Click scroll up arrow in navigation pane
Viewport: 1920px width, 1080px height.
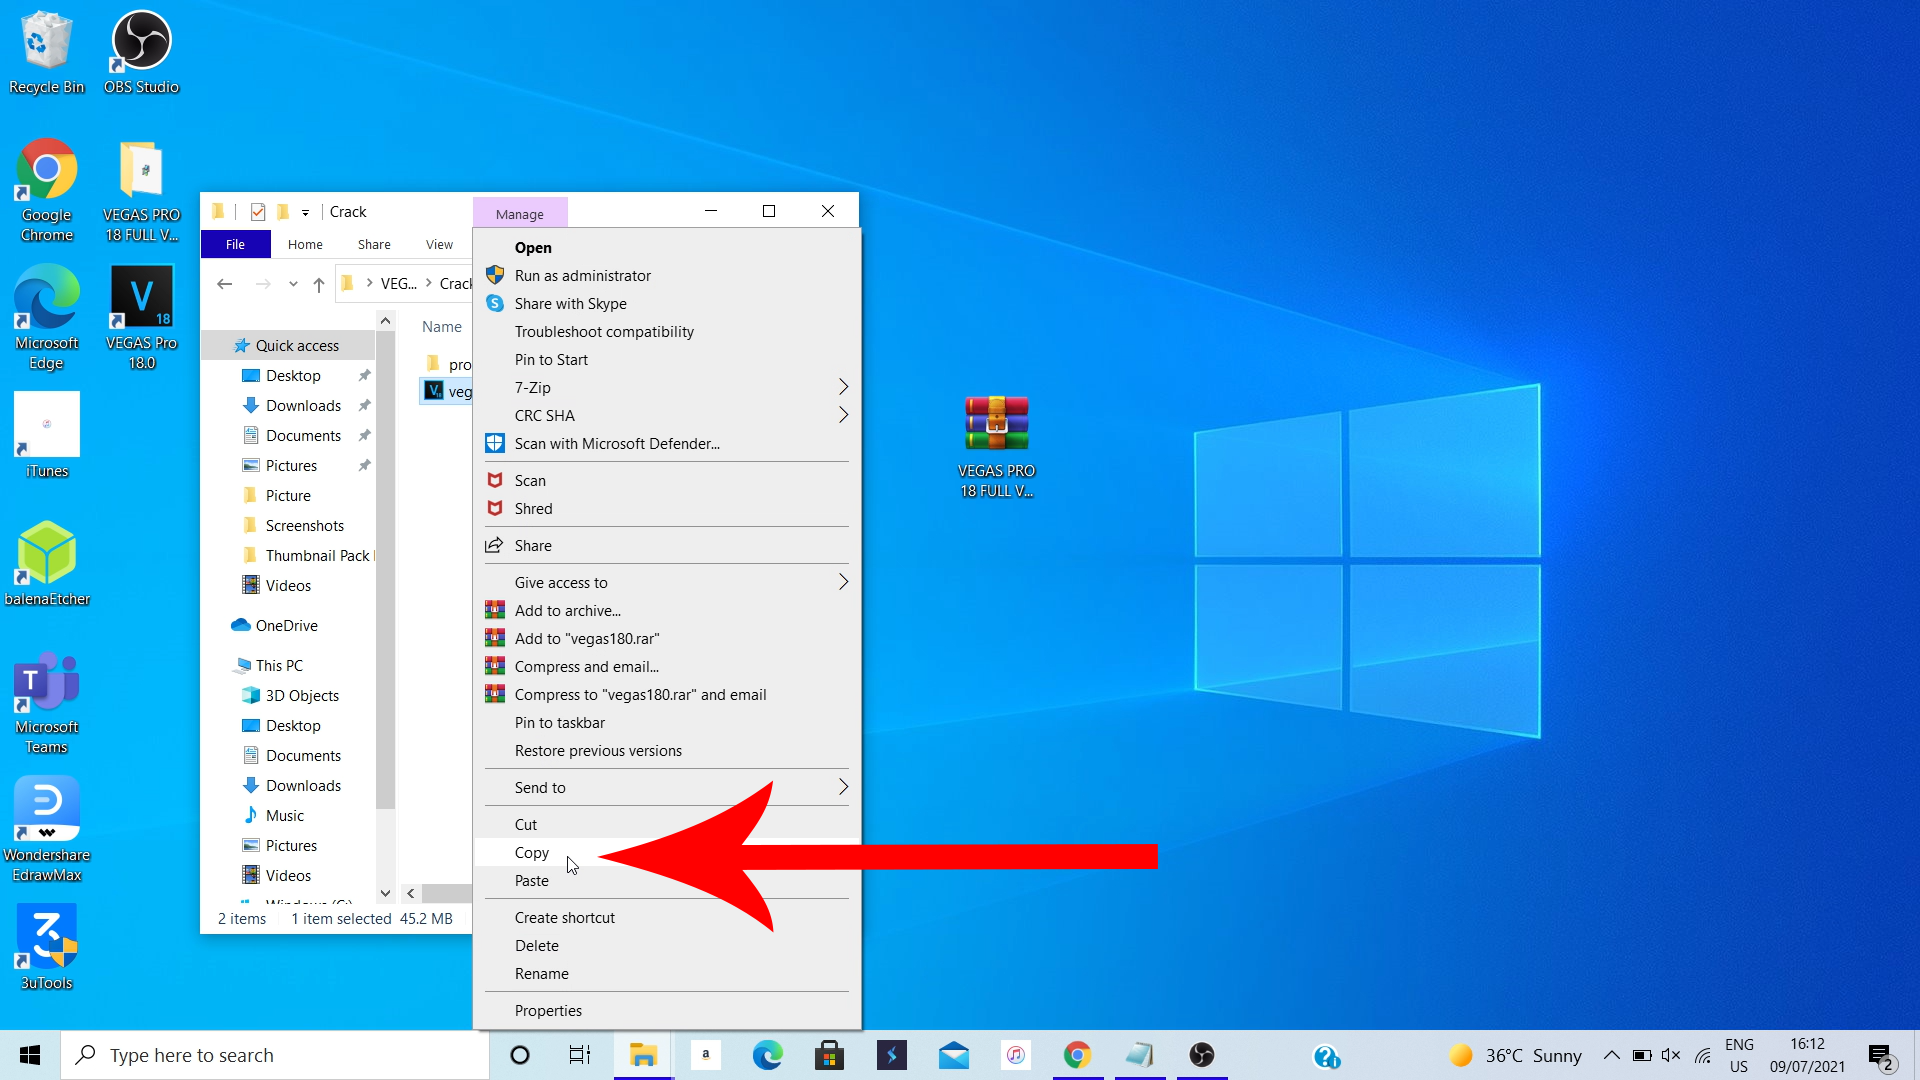[x=385, y=321]
